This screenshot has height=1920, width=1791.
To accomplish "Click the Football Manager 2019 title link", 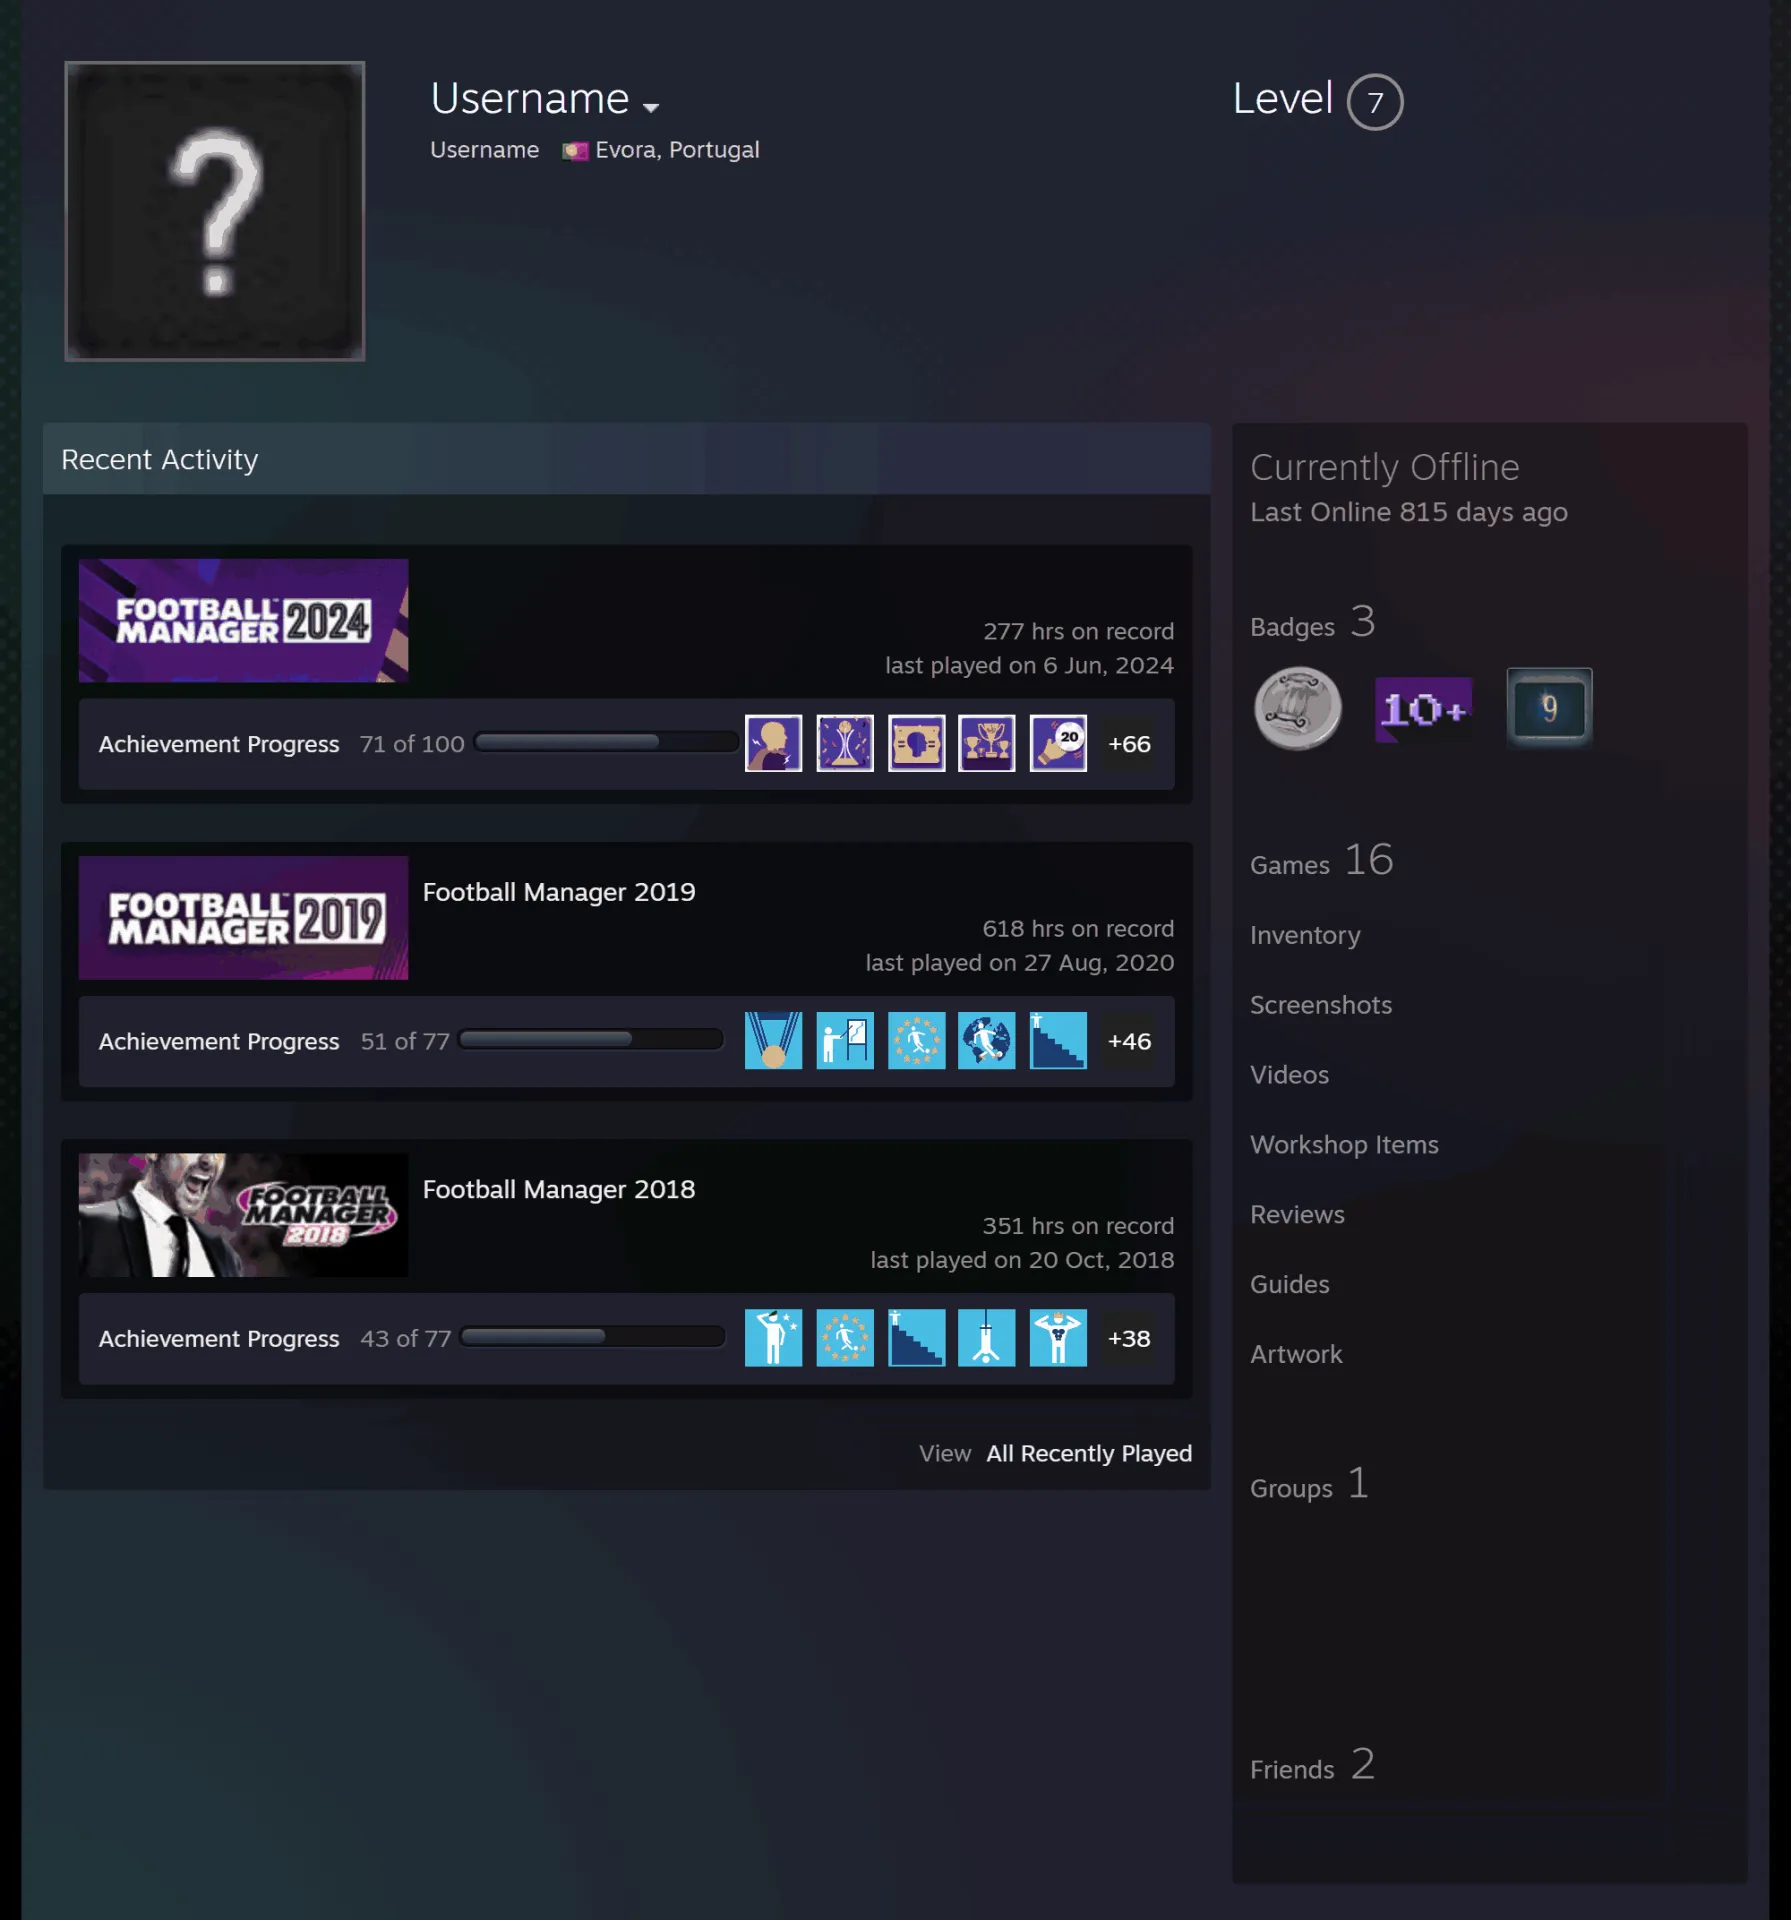I will click(x=559, y=891).
